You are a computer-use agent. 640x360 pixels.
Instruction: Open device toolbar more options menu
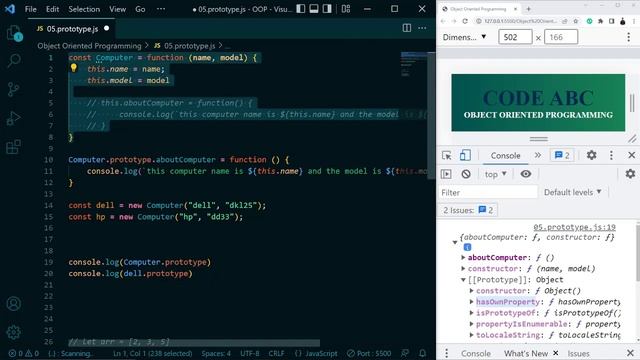click(x=629, y=37)
